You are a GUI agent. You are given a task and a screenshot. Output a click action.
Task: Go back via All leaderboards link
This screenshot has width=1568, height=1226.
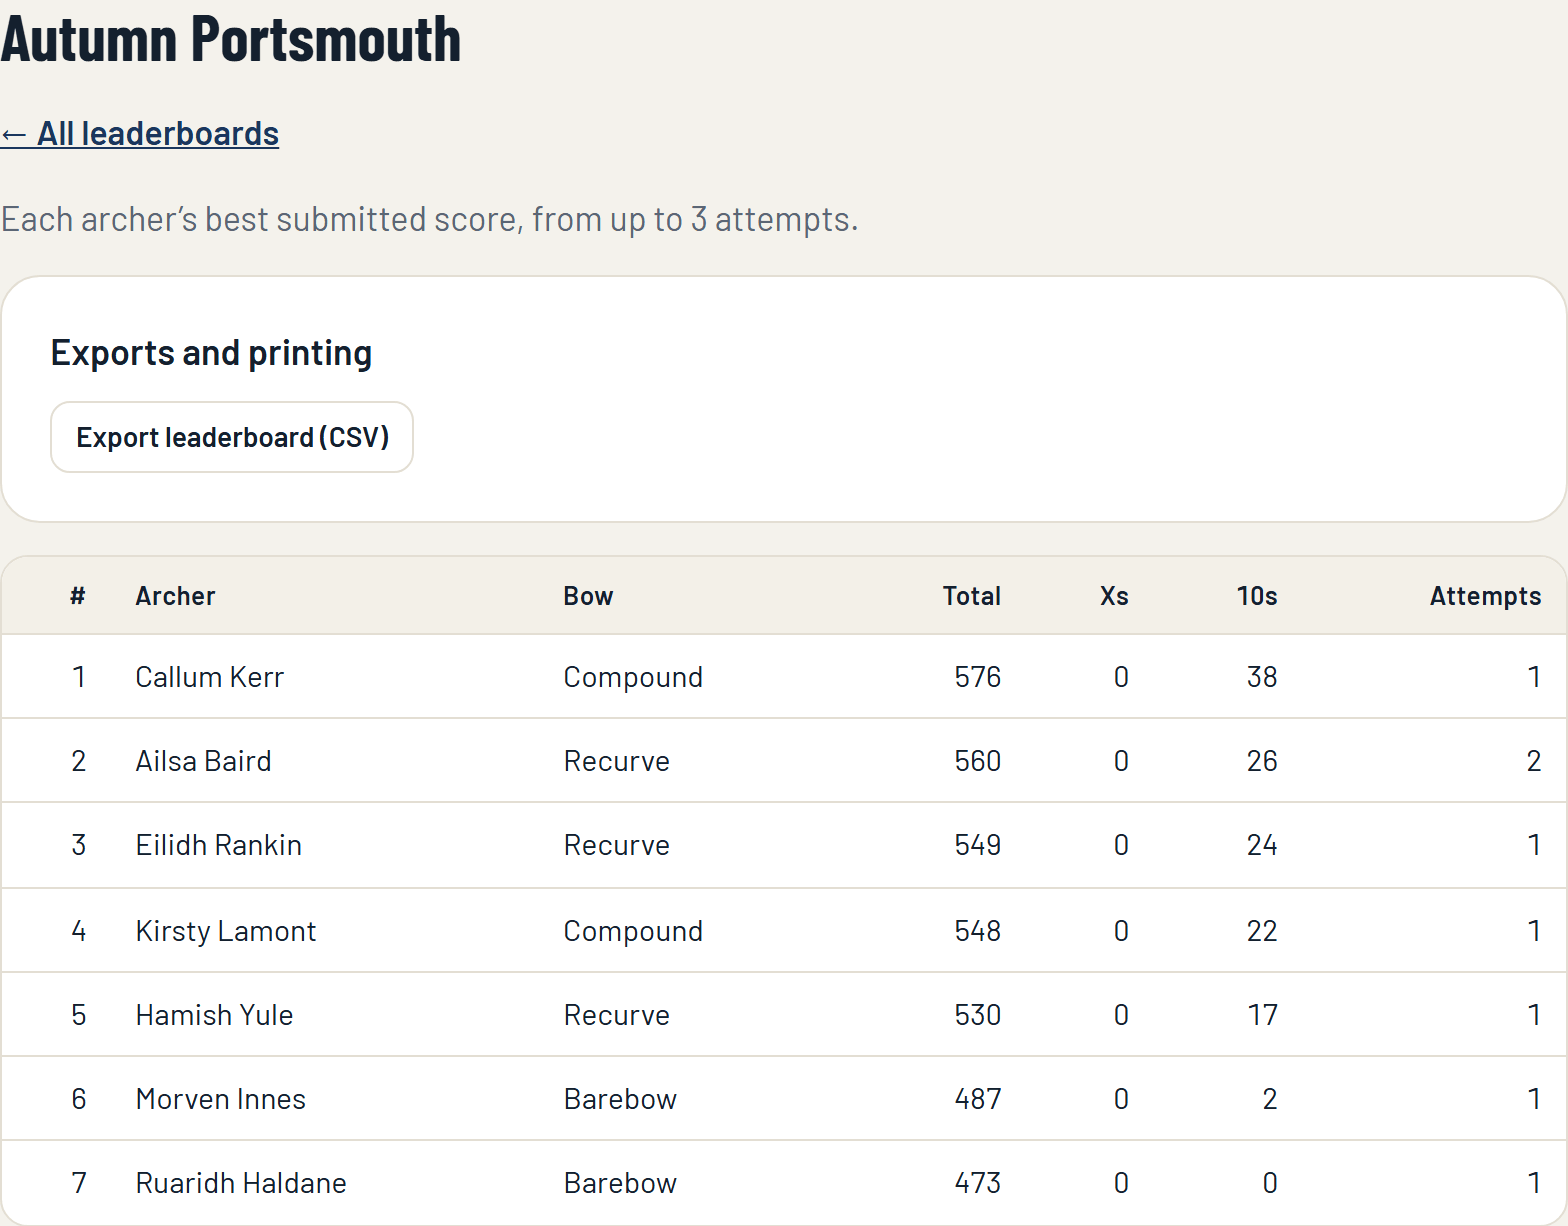coord(140,134)
